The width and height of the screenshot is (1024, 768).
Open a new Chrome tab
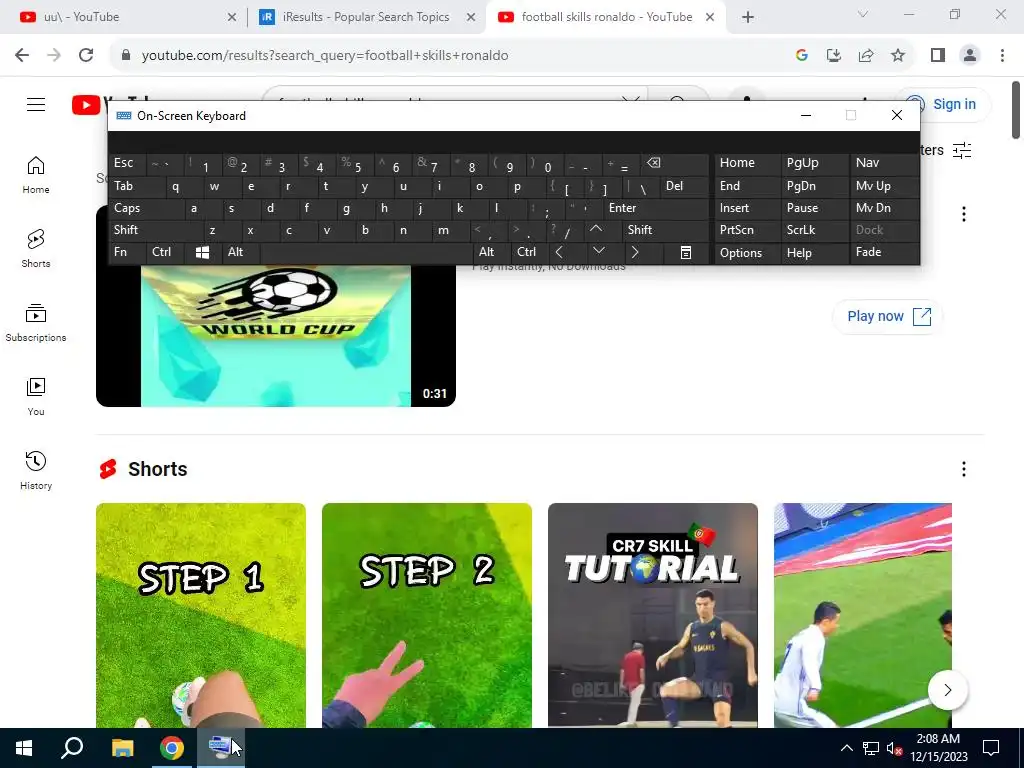click(748, 18)
